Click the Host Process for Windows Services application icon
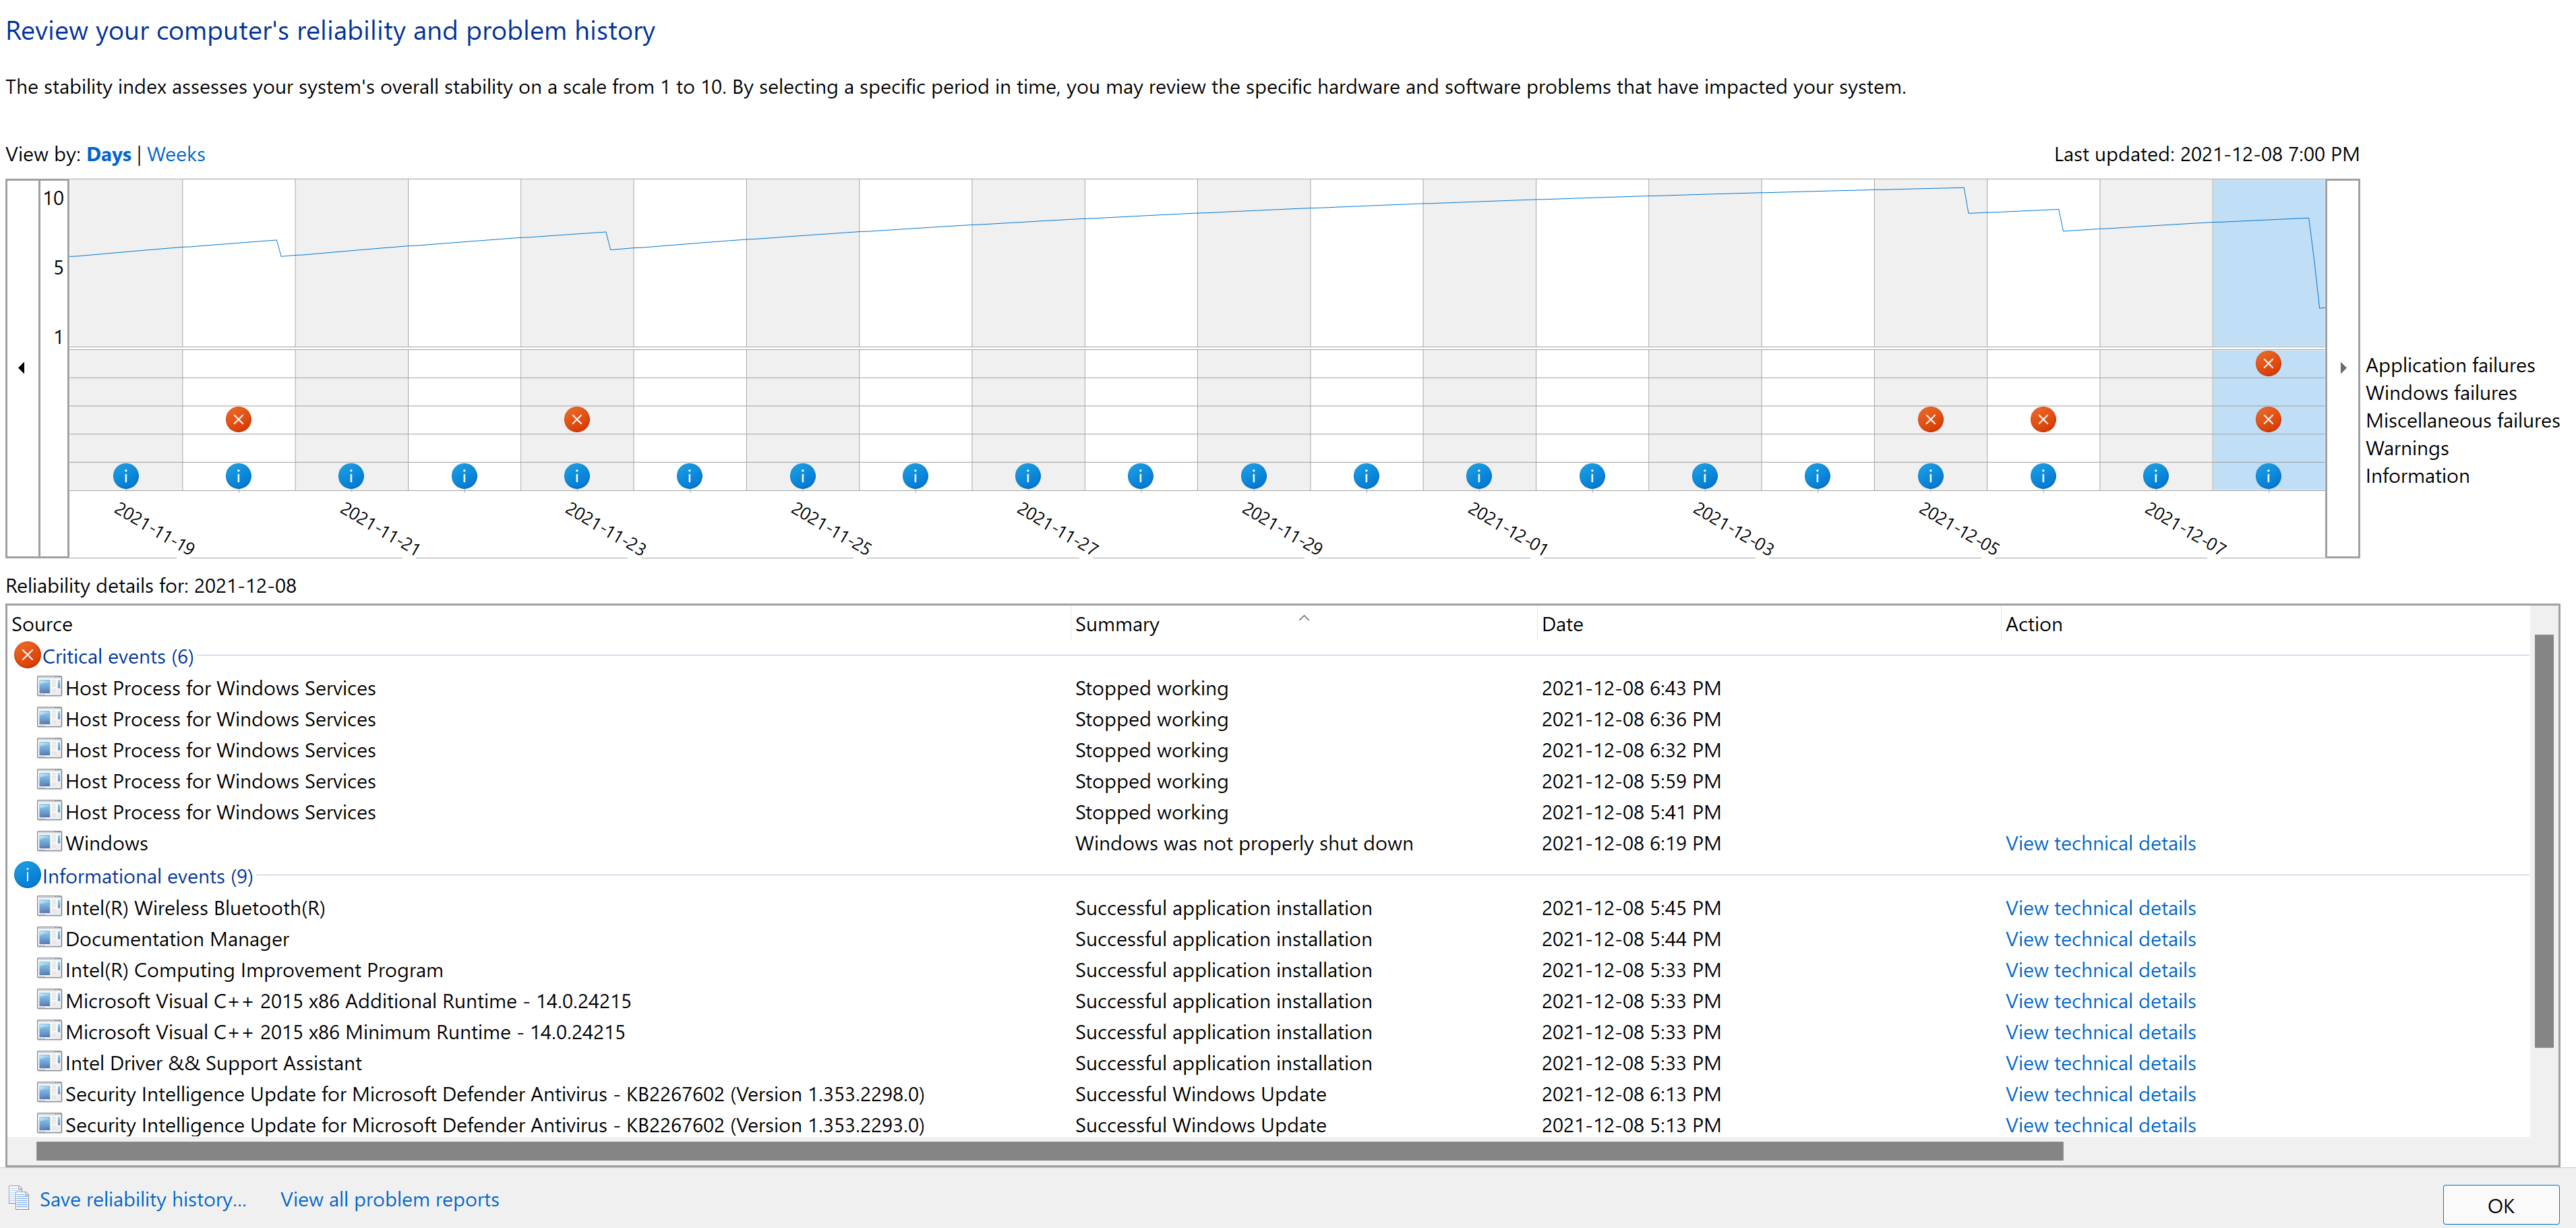 click(49, 687)
